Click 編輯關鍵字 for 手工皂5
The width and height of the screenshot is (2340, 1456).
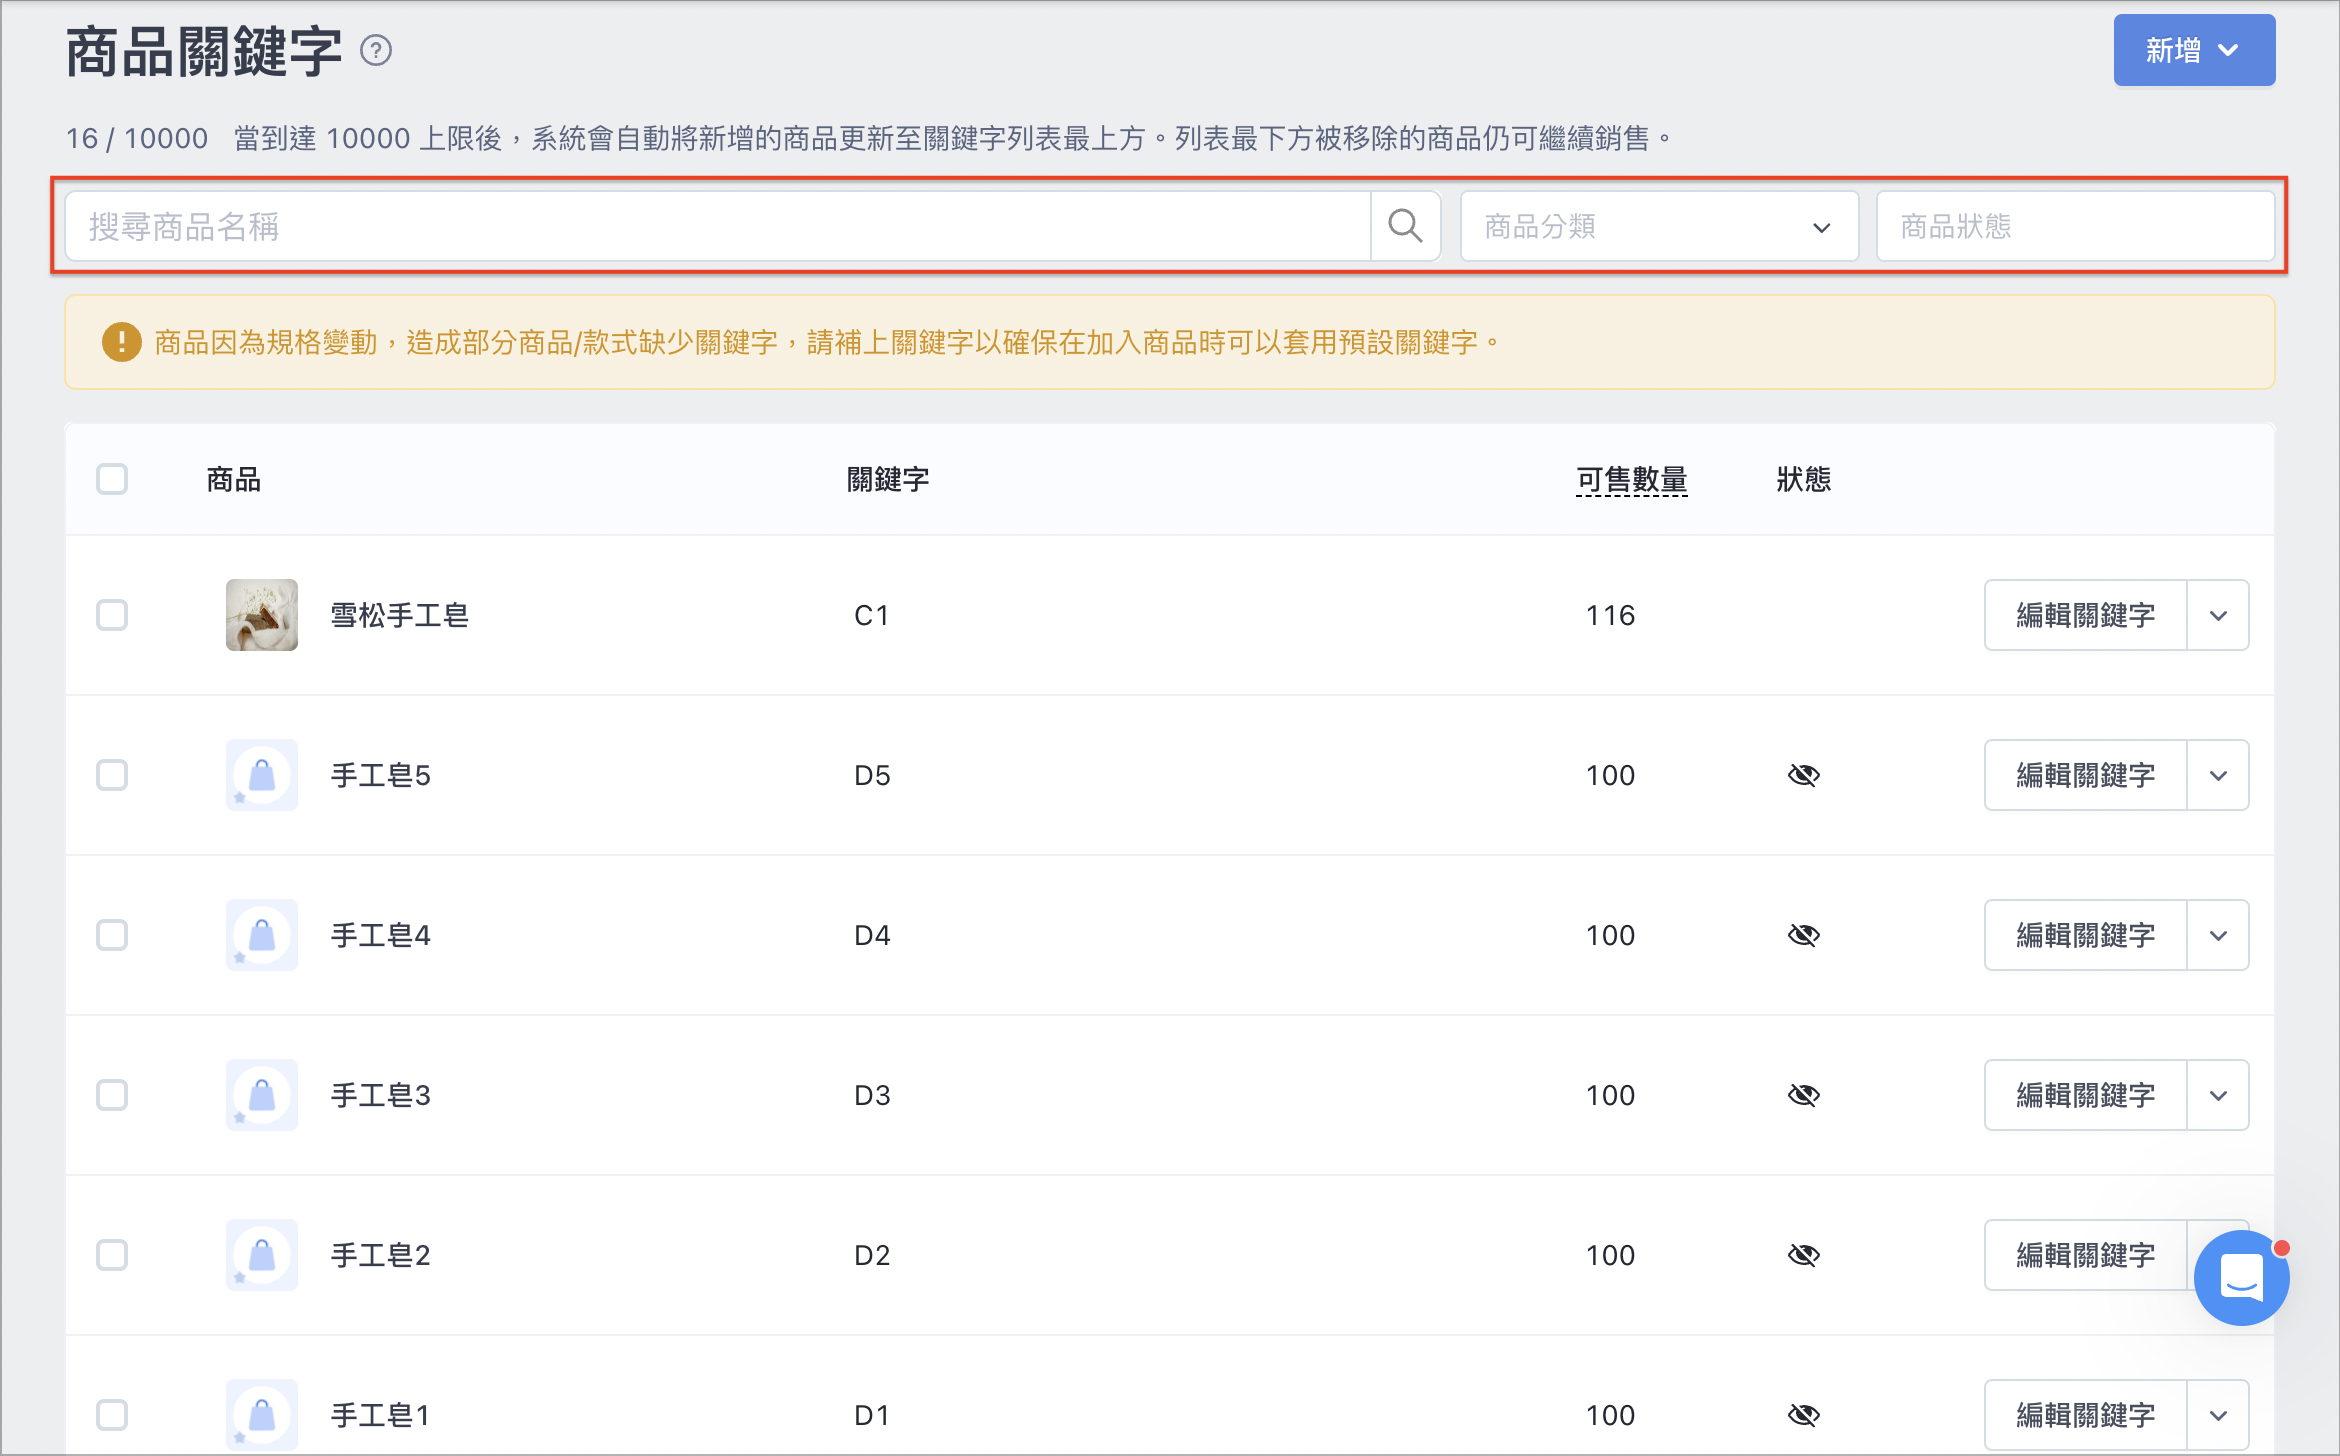click(x=2085, y=775)
